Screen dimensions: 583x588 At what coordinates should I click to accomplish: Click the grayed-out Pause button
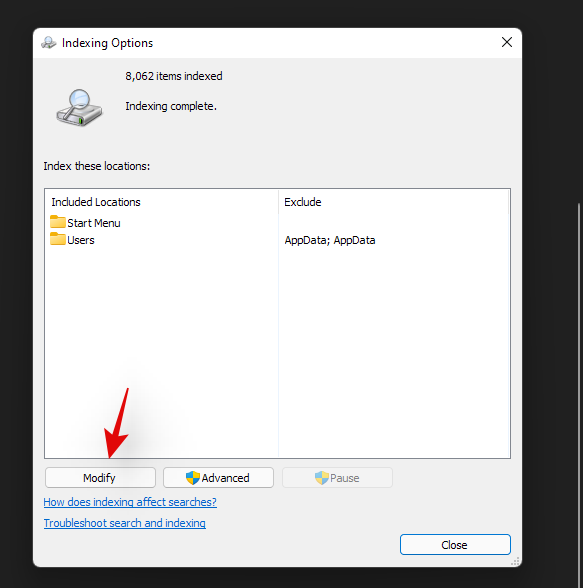tap(337, 477)
